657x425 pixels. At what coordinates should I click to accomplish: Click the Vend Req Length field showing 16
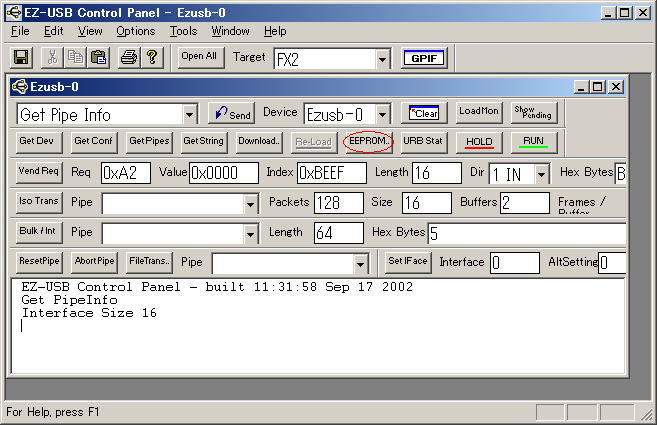click(x=437, y=173)
